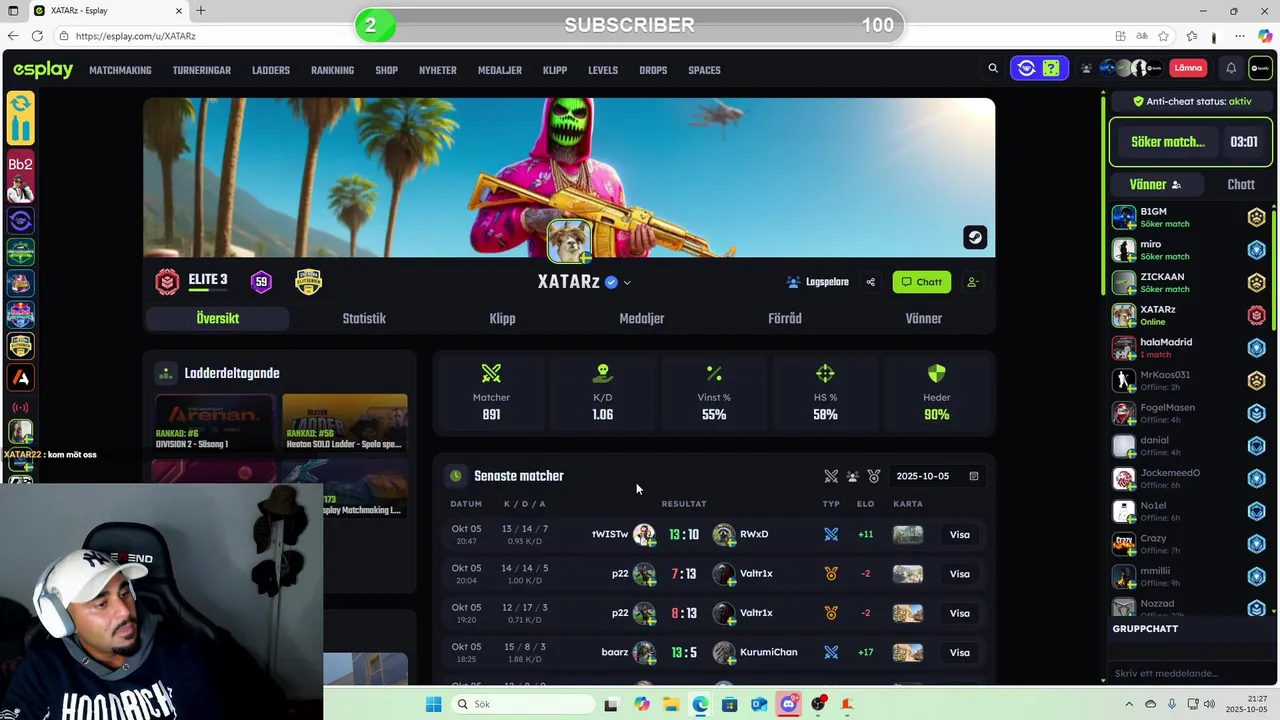Expand the dropdown chevron next to XATARz

tap(627, 282)
